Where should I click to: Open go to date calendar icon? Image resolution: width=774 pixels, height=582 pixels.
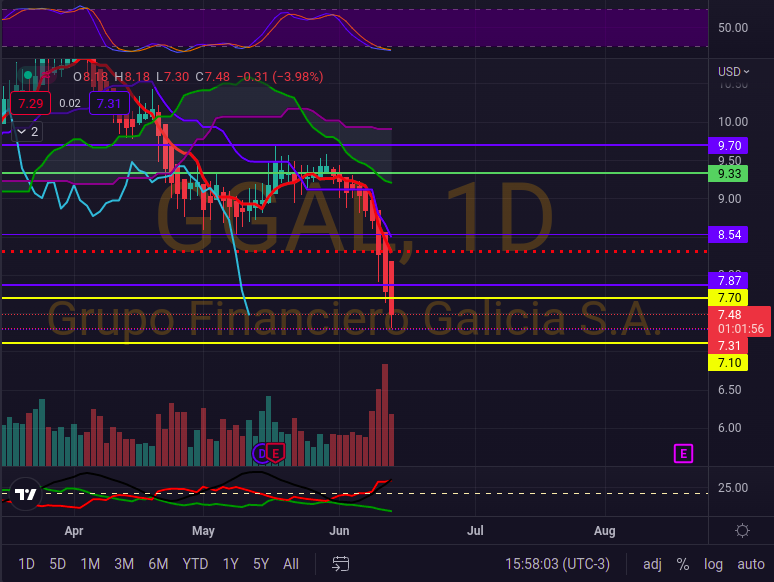[341, 564]
